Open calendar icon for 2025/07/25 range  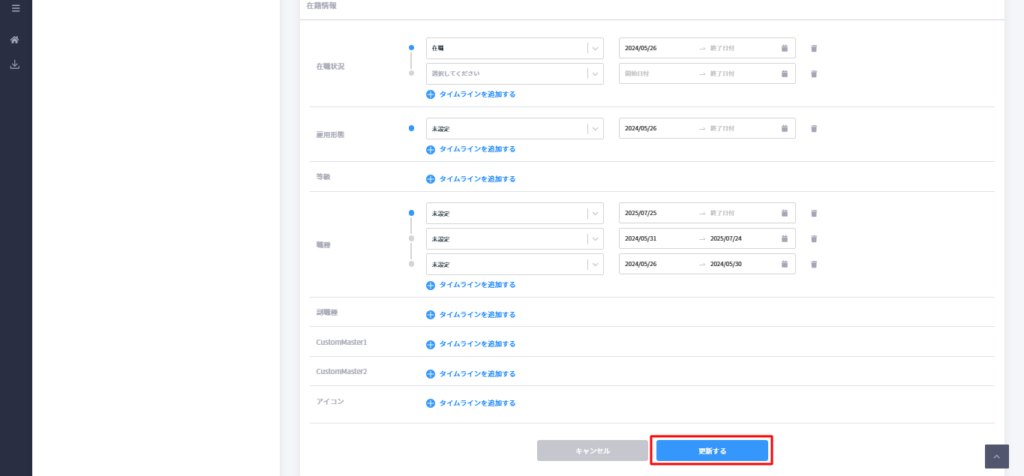784,214
